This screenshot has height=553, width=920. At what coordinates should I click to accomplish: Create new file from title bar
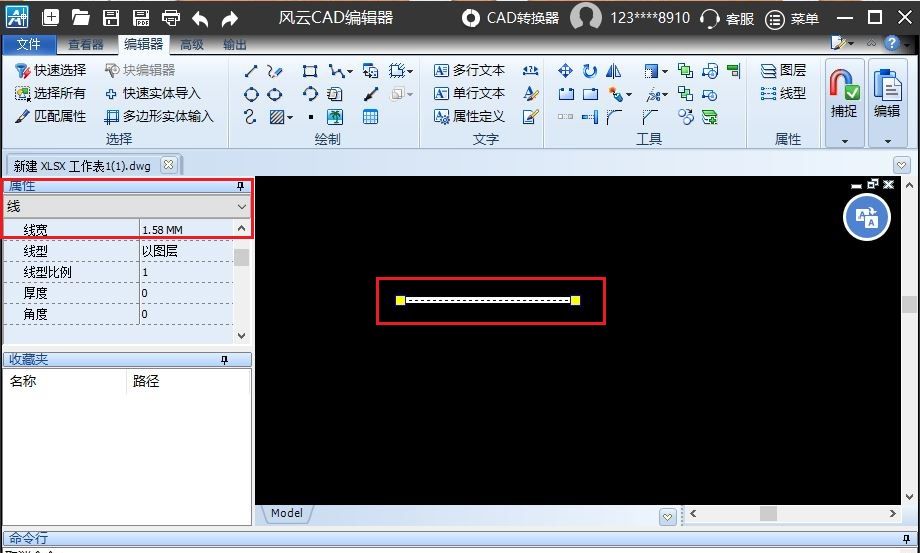[50, 18]
